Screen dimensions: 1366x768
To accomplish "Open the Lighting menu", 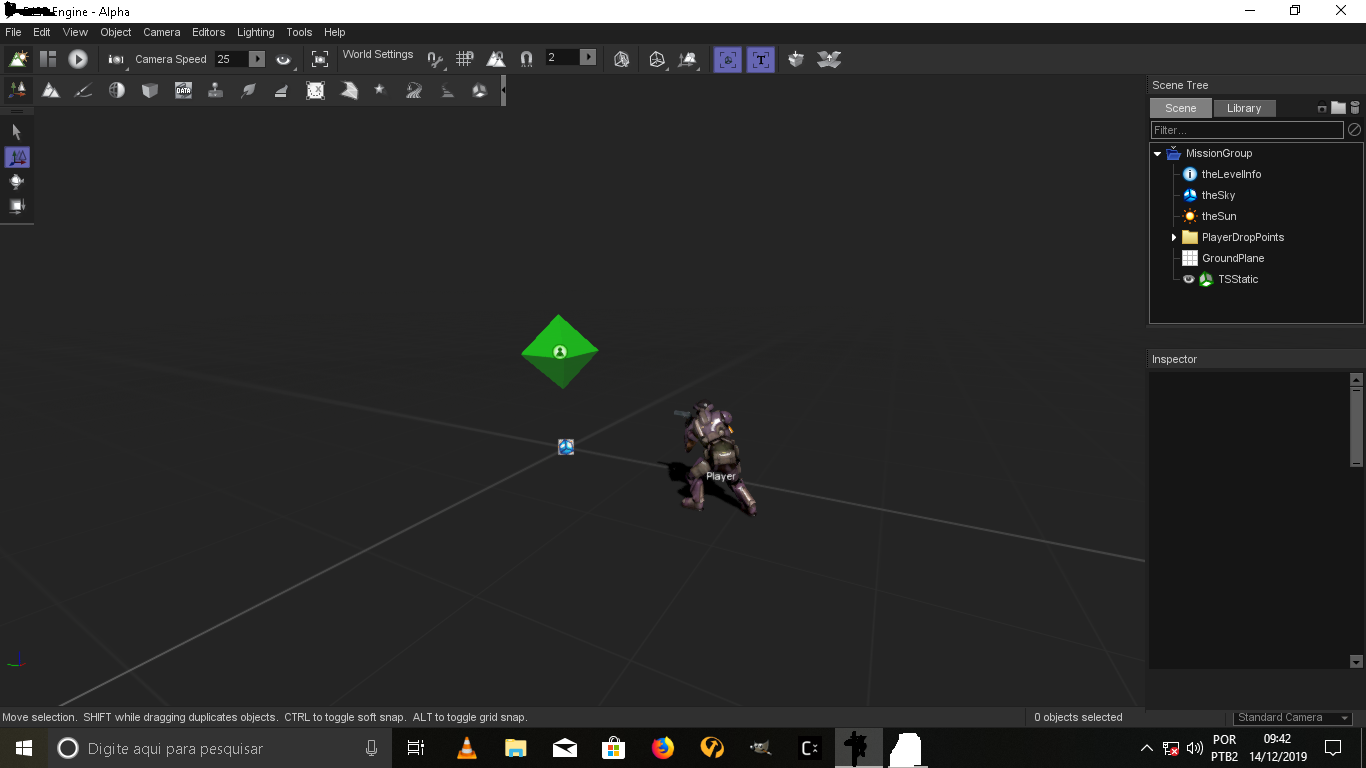I will pos(255,32).
